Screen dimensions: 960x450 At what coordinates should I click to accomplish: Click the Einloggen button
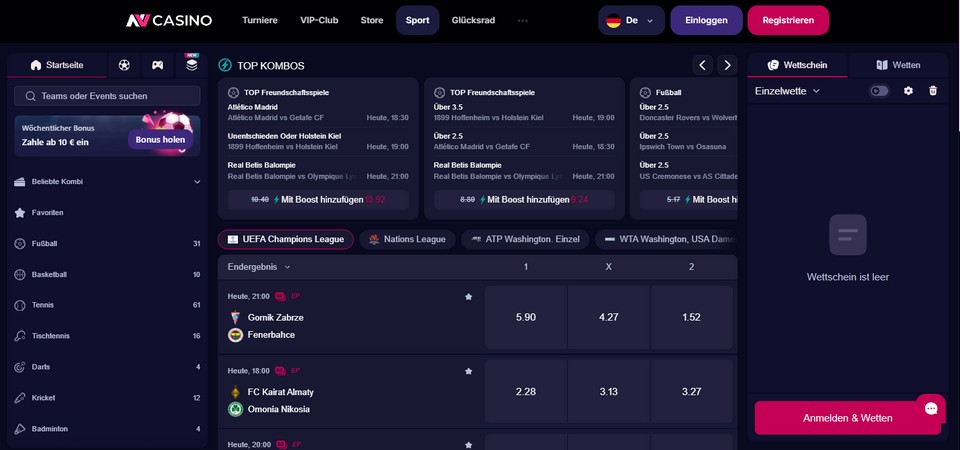tap(707, 20)
